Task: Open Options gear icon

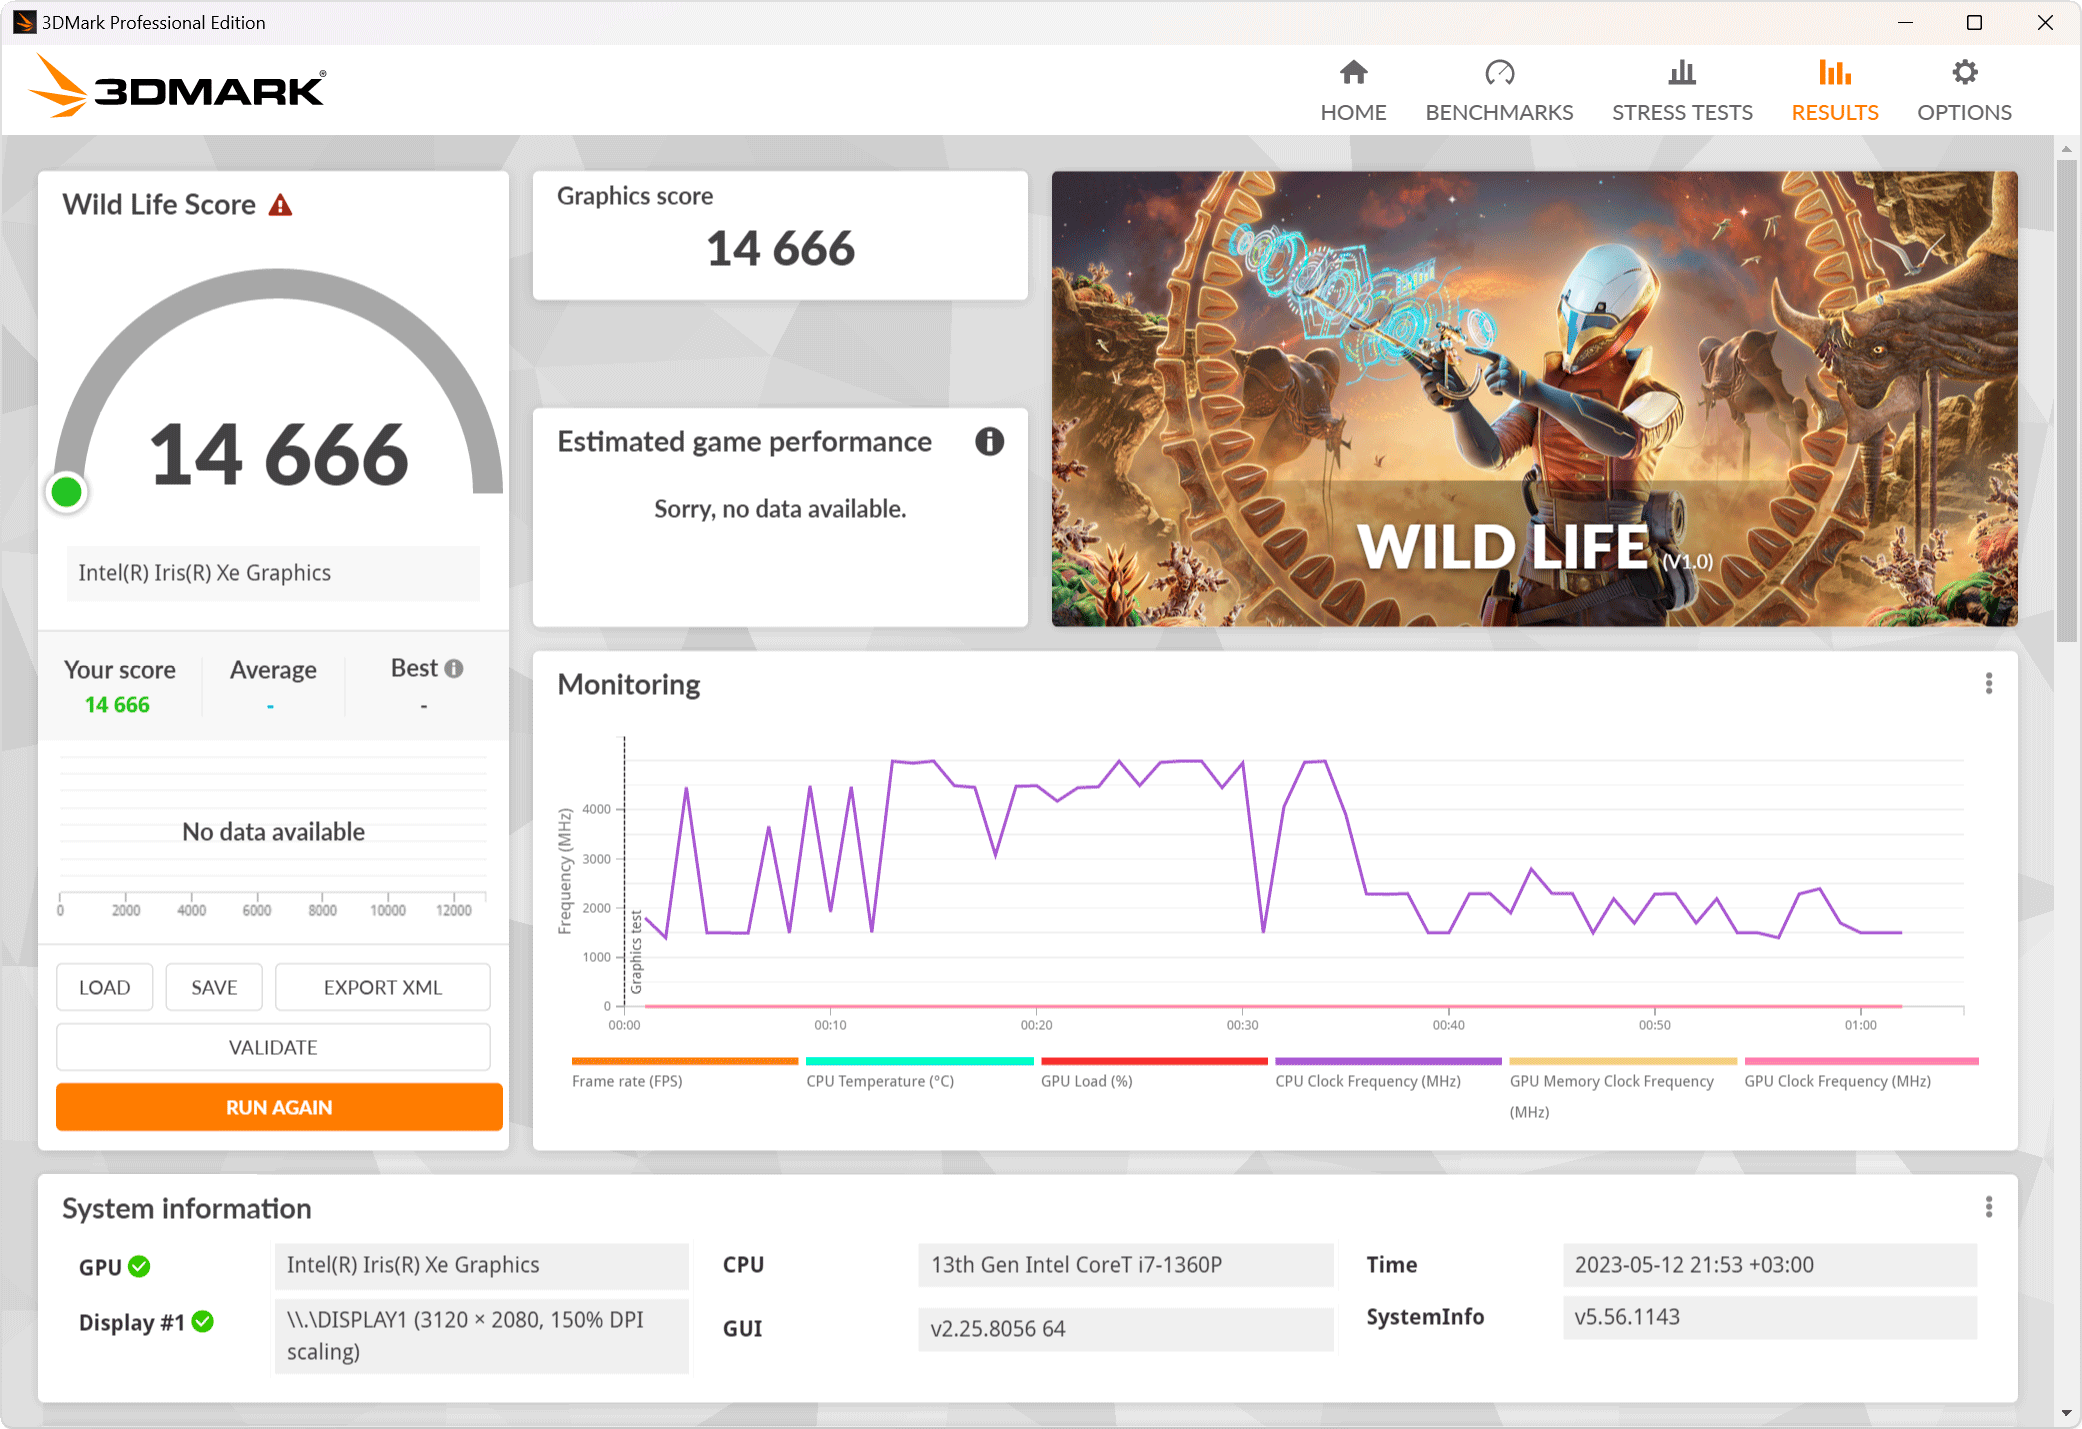Action: coord(1964,73)
